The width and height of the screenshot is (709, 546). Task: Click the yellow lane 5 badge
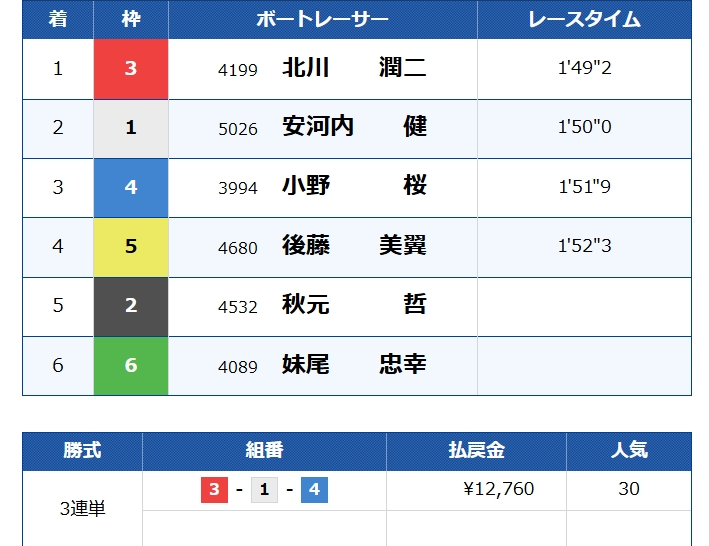coord(131,246)
